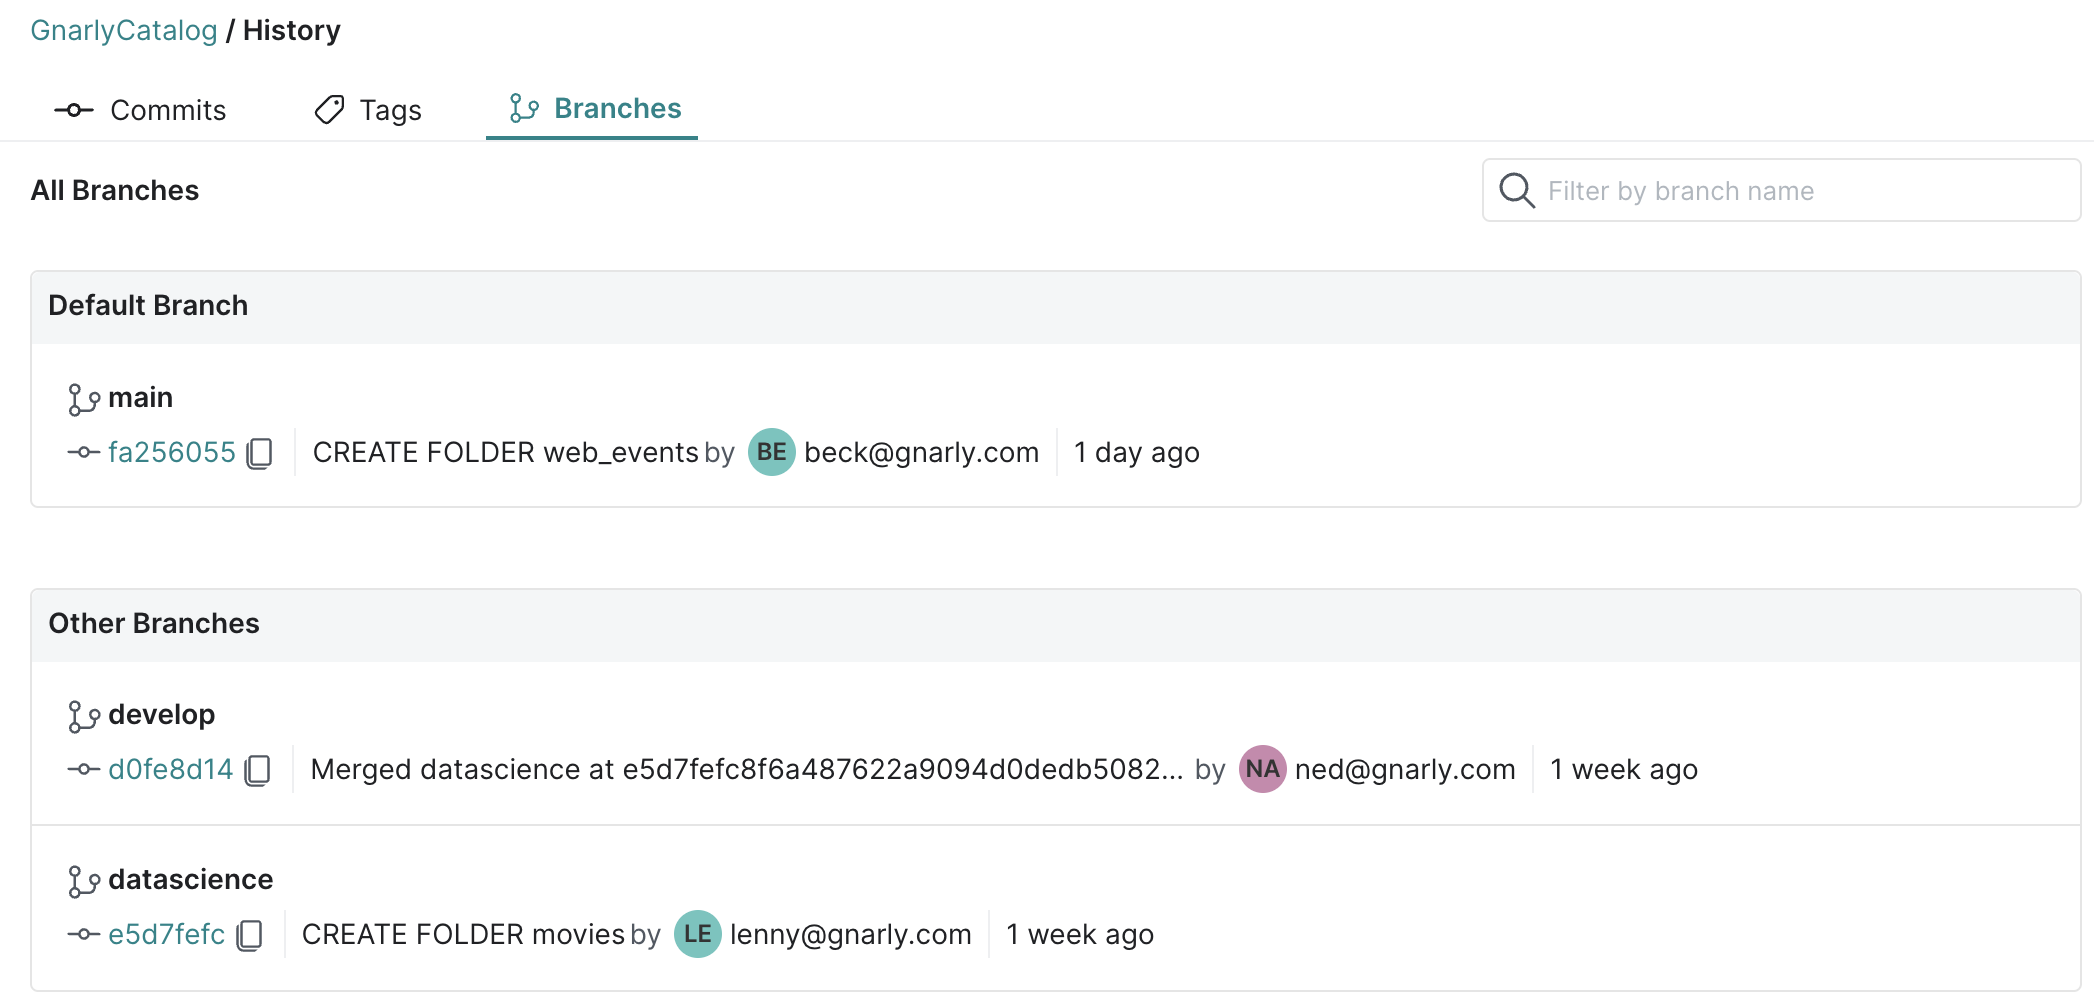The height and width of the screenshot is (1004, 2094).
Task: Click the develop branch name
Action: click(161, 715)
